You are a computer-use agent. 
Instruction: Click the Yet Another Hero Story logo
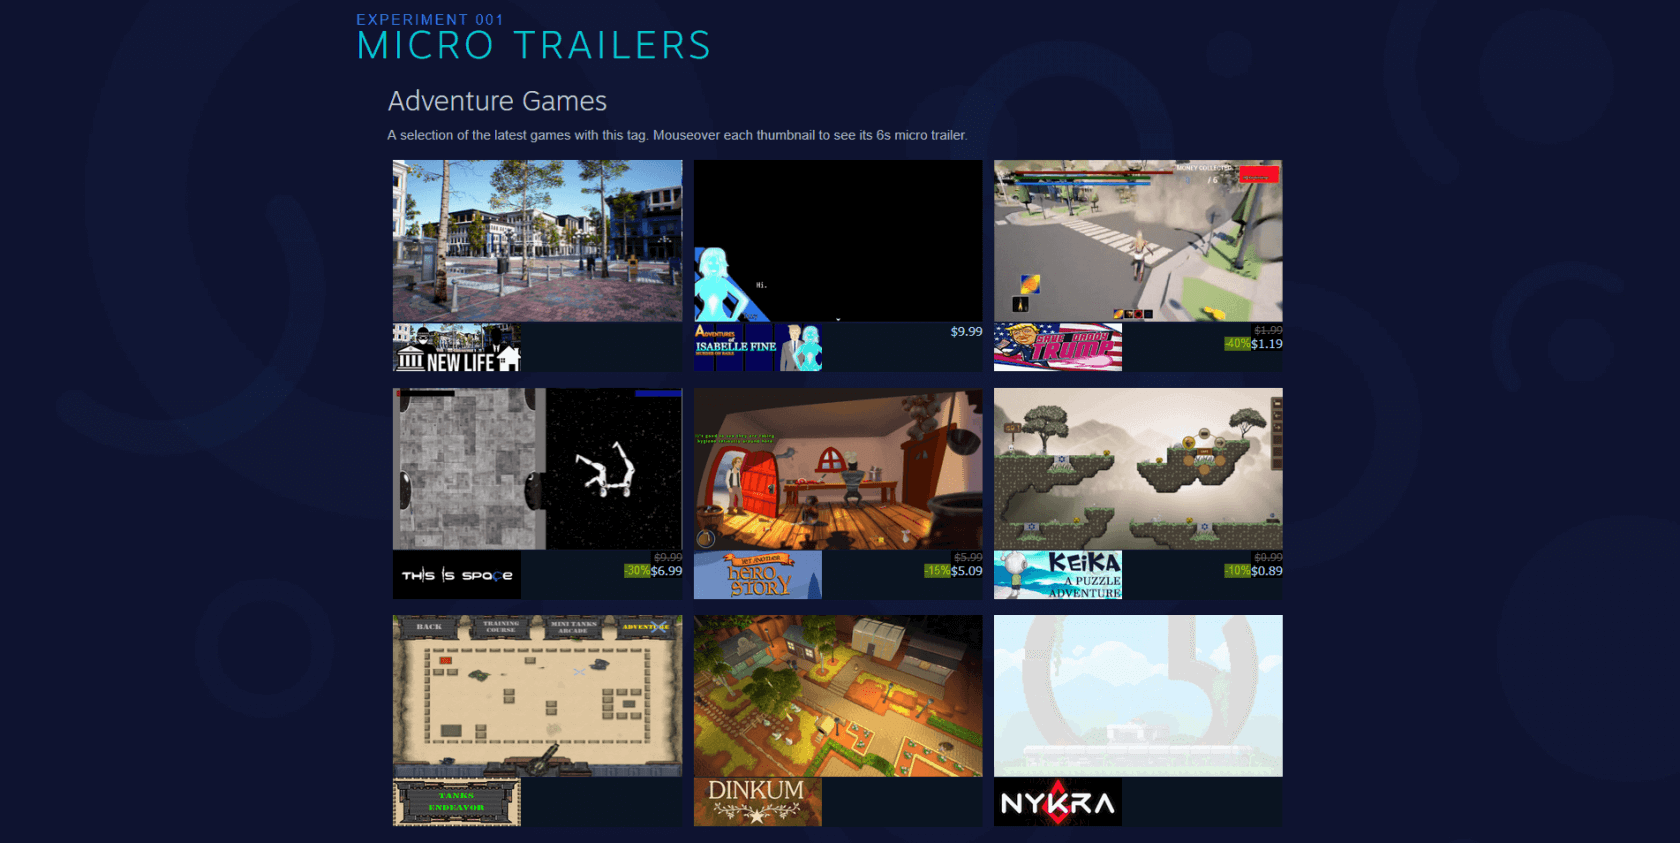point(758,575)
